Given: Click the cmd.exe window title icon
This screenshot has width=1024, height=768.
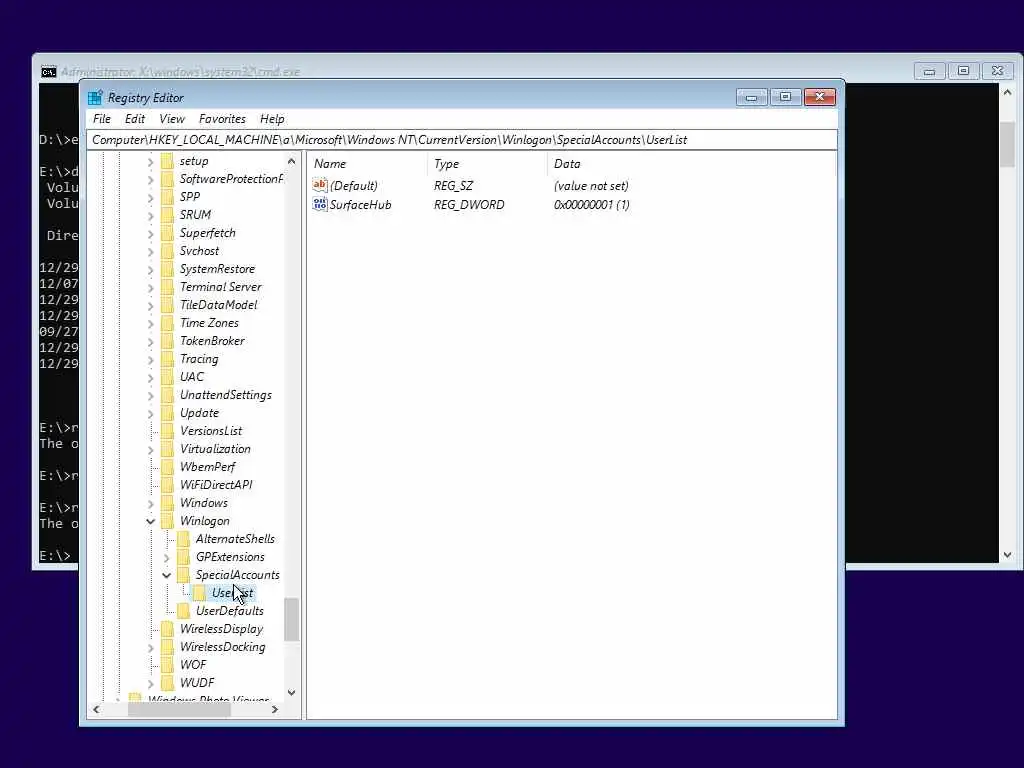Looking at the screenshot, I should tap(48, 72).
